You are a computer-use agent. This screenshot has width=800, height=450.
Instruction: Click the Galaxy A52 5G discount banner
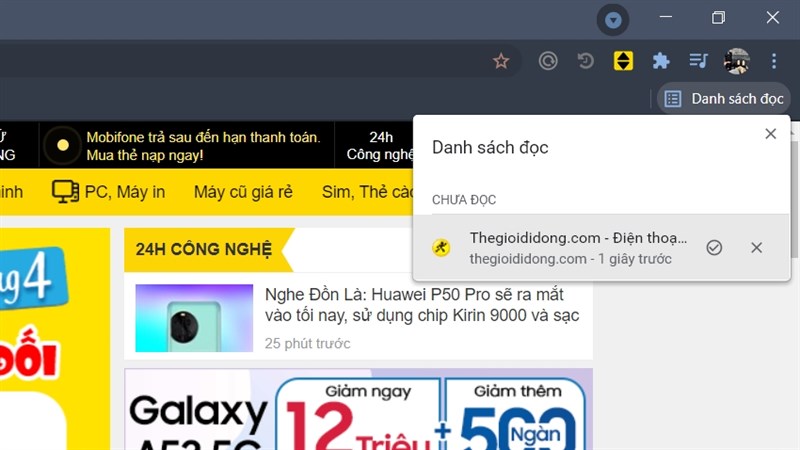(x=359, y=409)
